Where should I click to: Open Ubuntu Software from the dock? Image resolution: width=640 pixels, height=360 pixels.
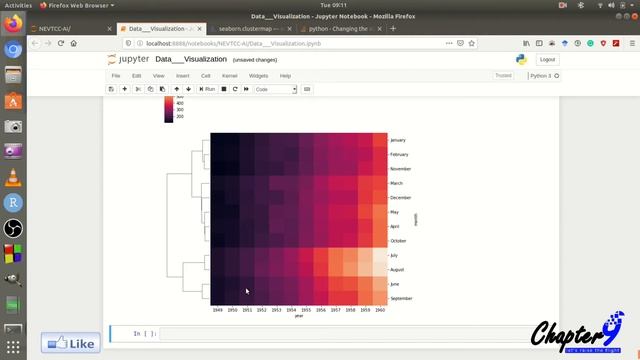point(13,101)
